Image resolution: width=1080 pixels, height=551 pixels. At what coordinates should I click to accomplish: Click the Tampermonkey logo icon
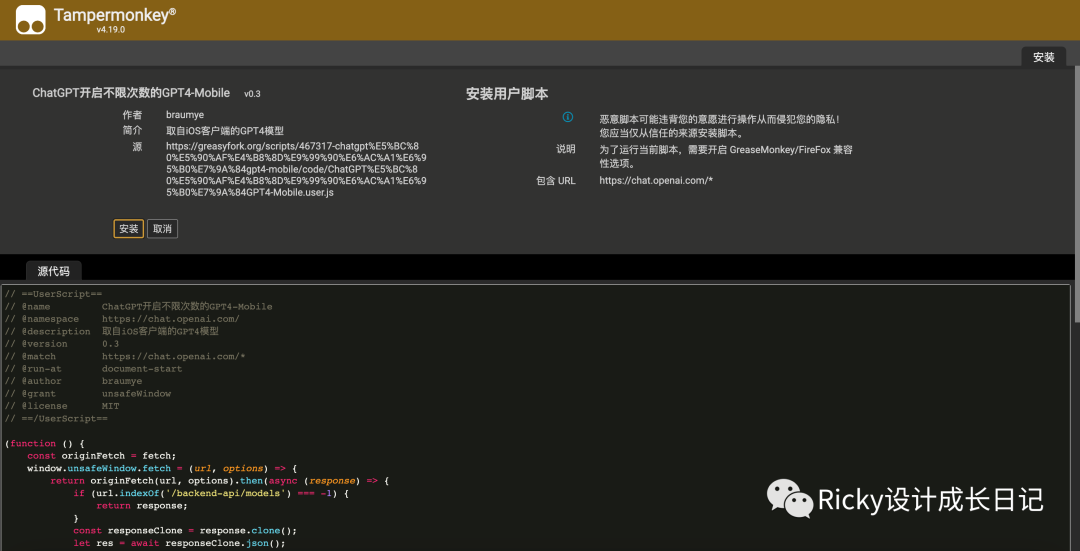click(x=30, y=20)
